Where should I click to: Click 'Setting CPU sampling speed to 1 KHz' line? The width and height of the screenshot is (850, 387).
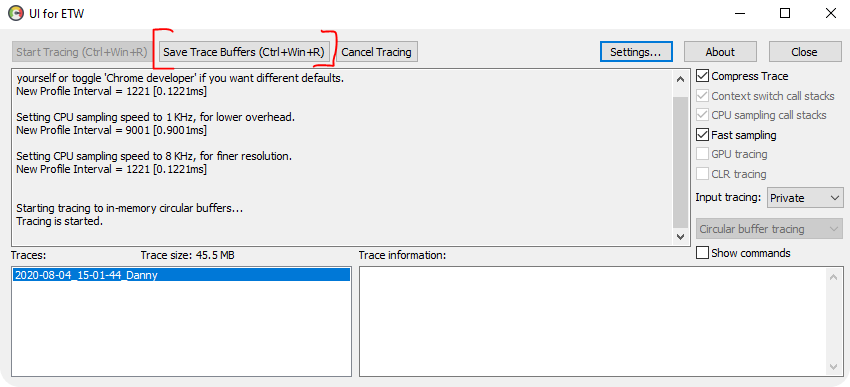156,117
